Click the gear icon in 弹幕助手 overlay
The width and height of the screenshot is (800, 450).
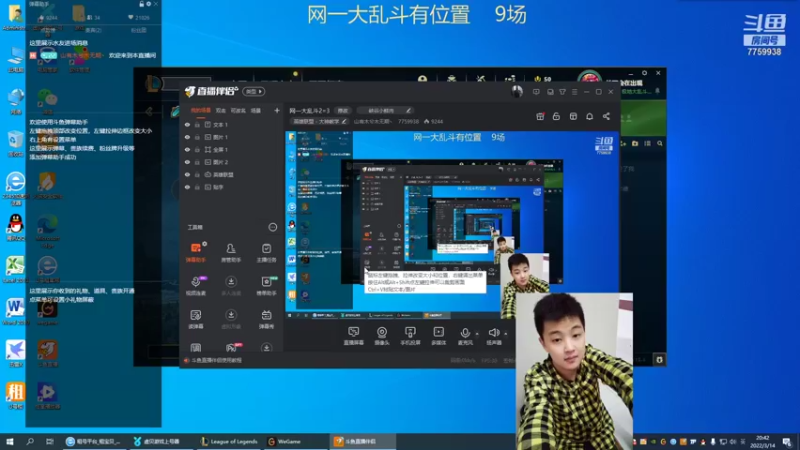148,4
